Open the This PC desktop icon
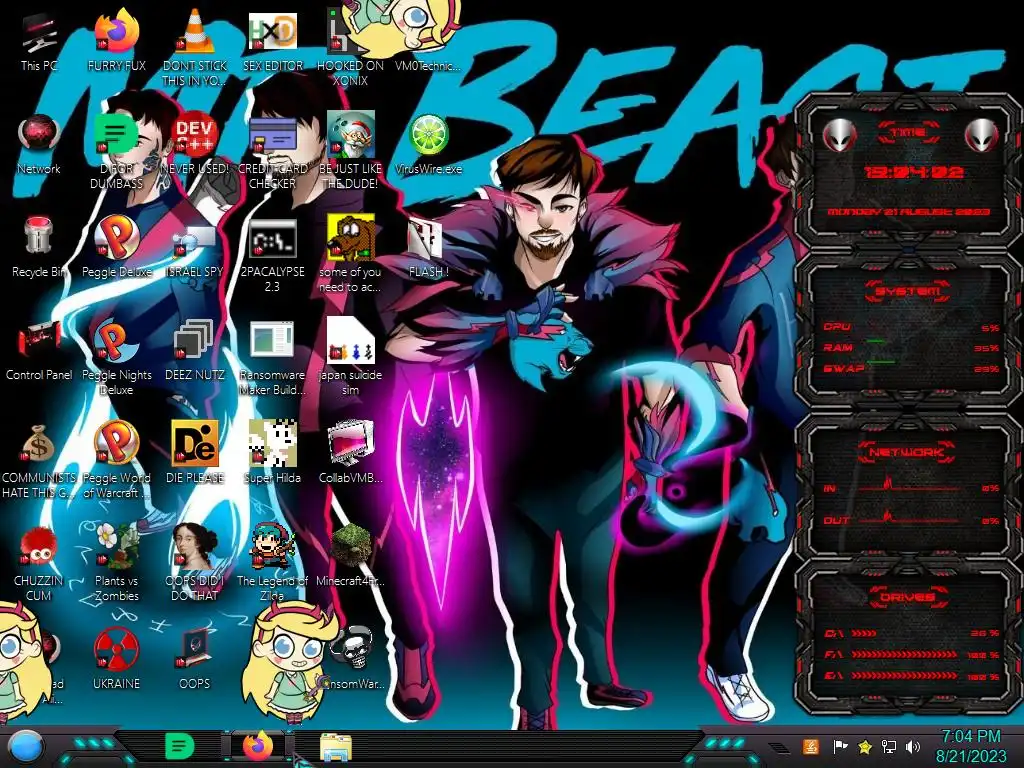 pos(39,34)
